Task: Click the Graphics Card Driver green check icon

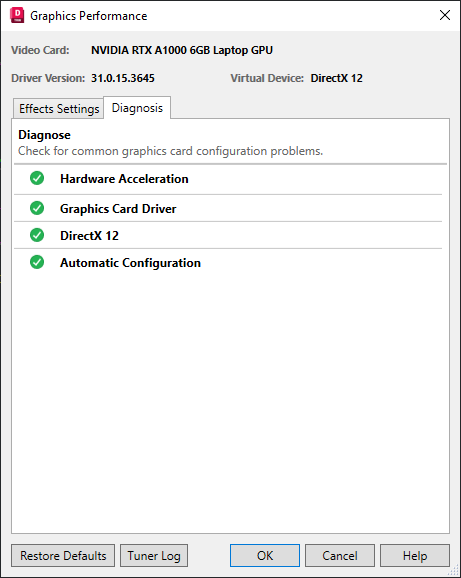Action: coord(37,208)
